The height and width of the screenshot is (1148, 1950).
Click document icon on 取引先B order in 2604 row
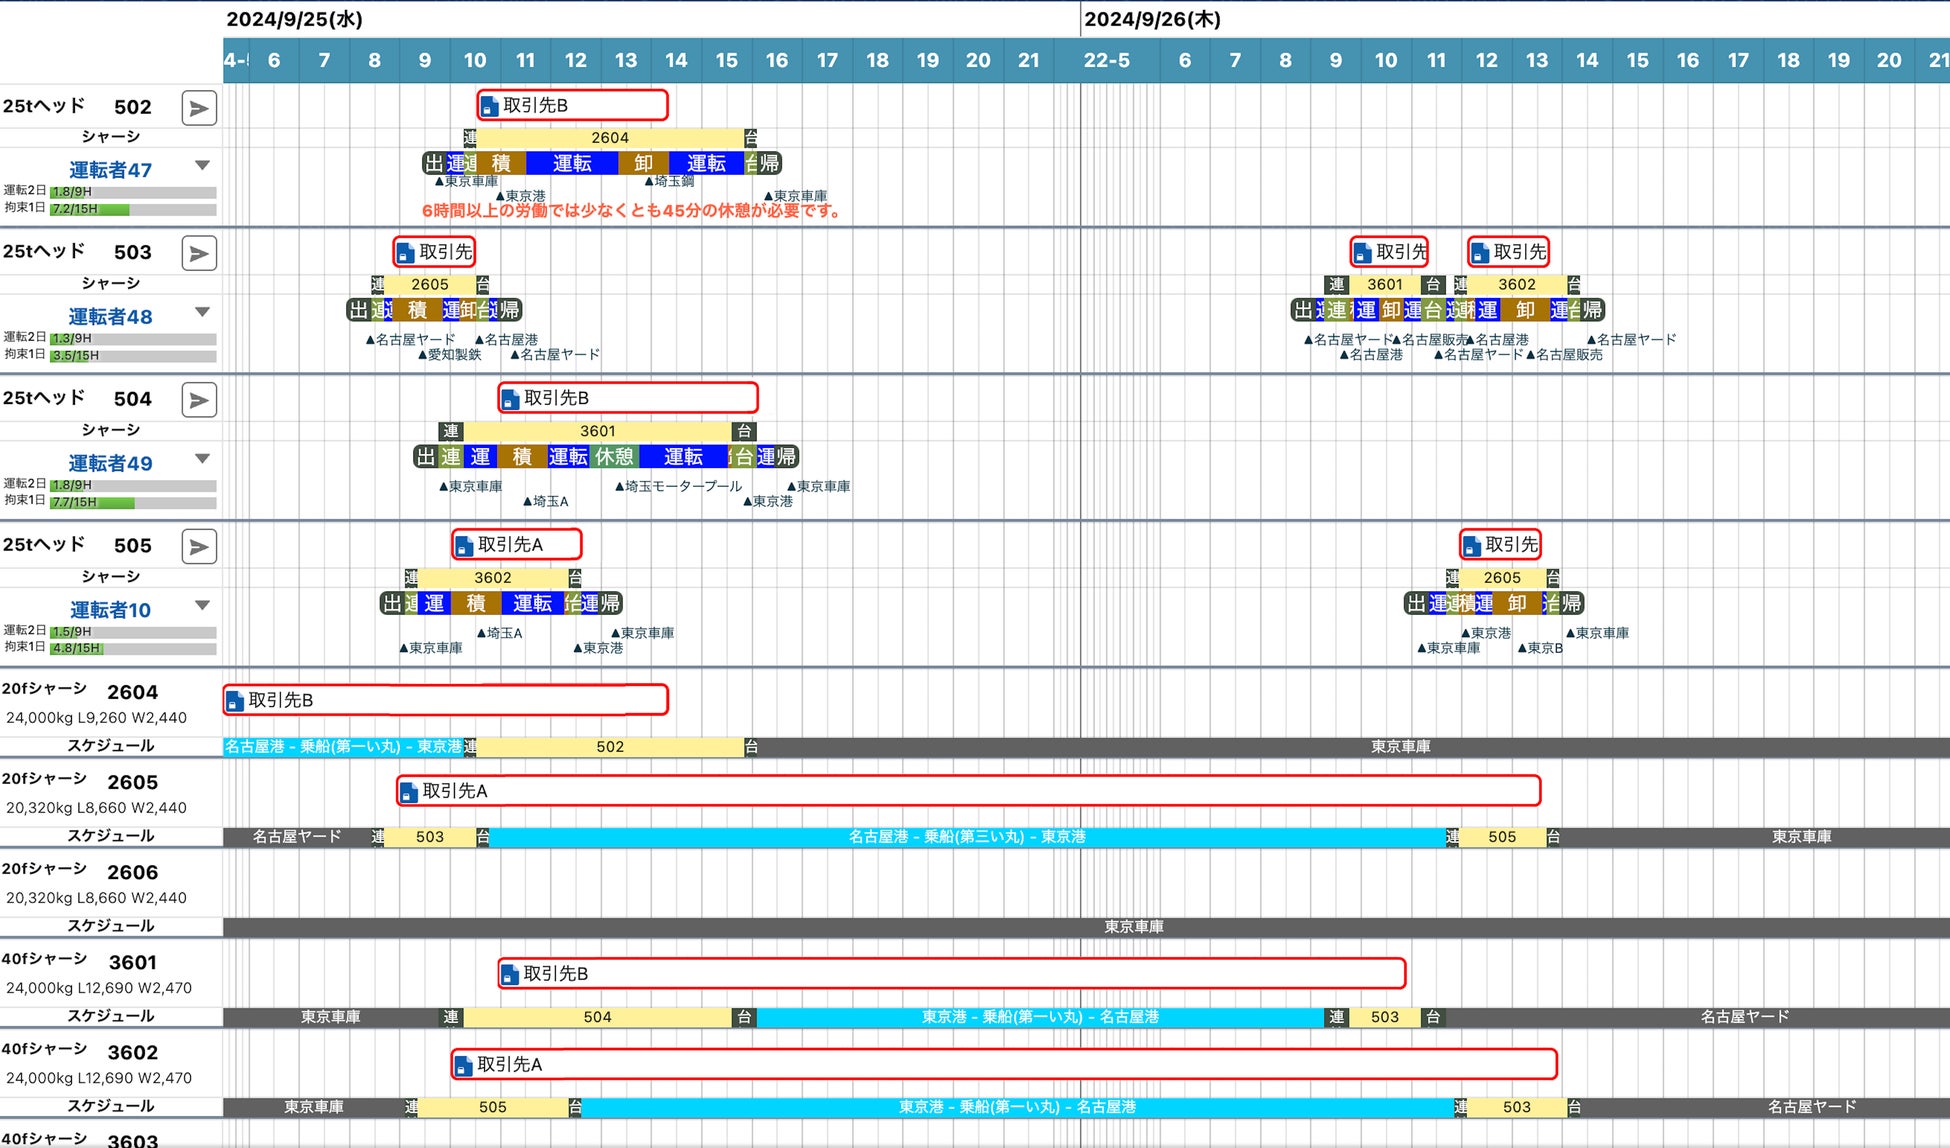[x=235, y=701]
